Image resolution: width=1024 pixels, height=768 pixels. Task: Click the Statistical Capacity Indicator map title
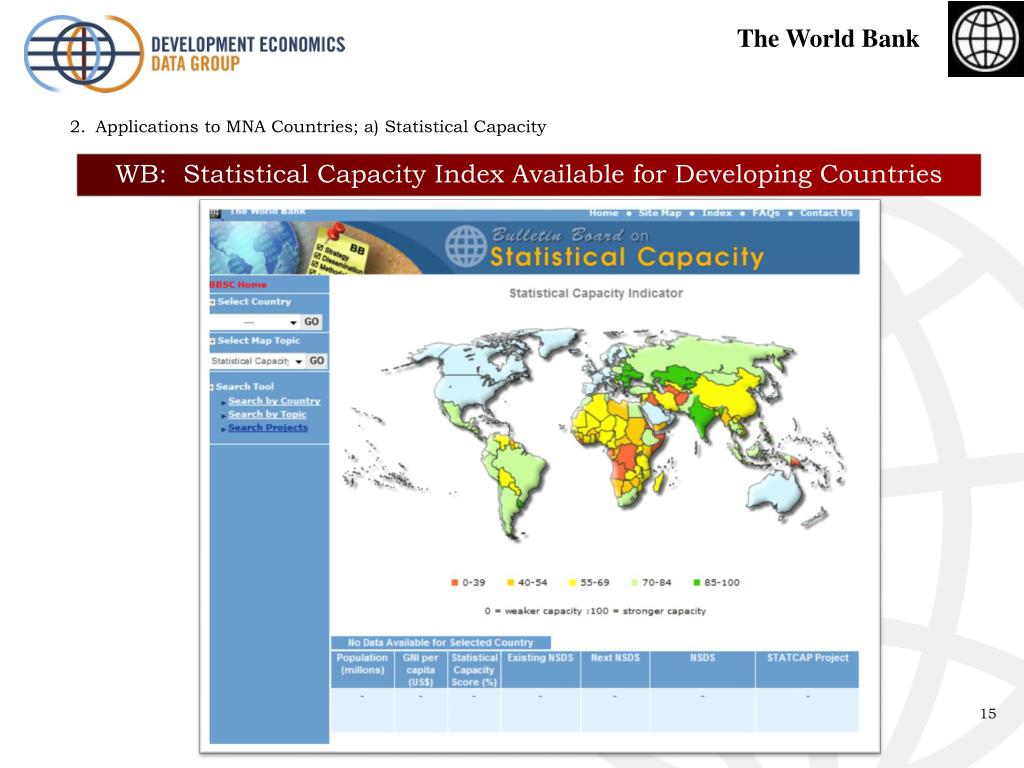coord(596,293)
